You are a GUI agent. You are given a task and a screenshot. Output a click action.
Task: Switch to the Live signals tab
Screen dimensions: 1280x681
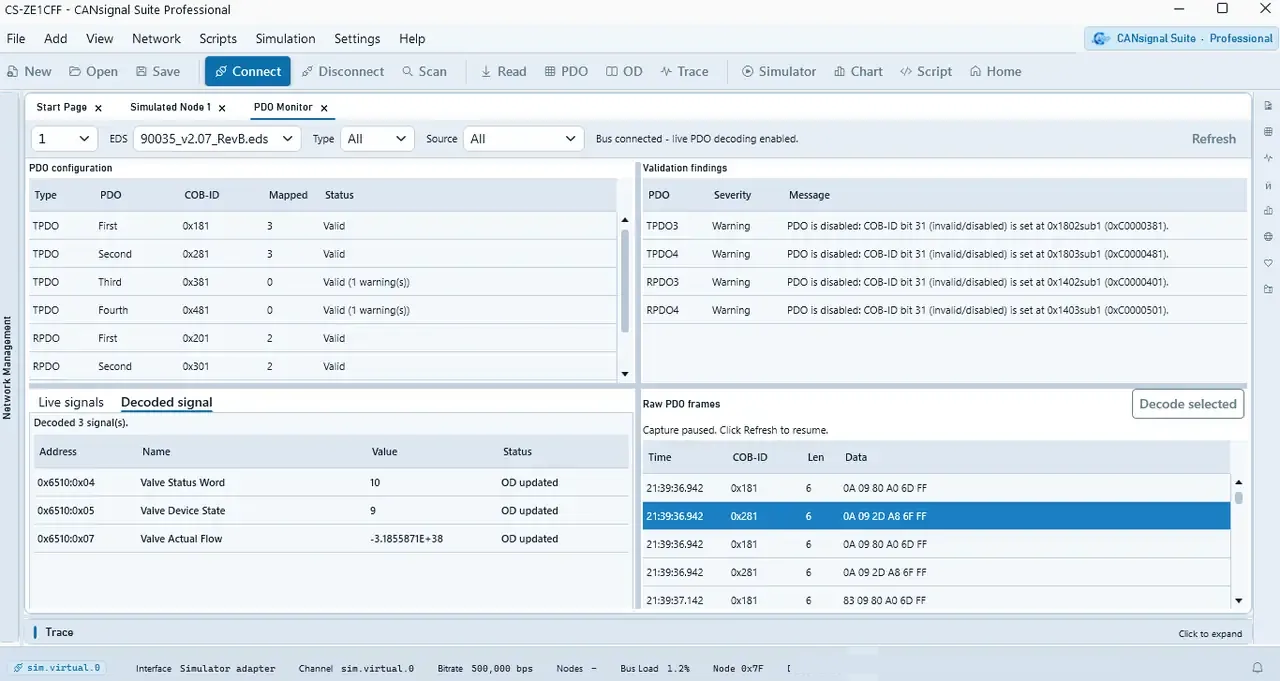71,402
